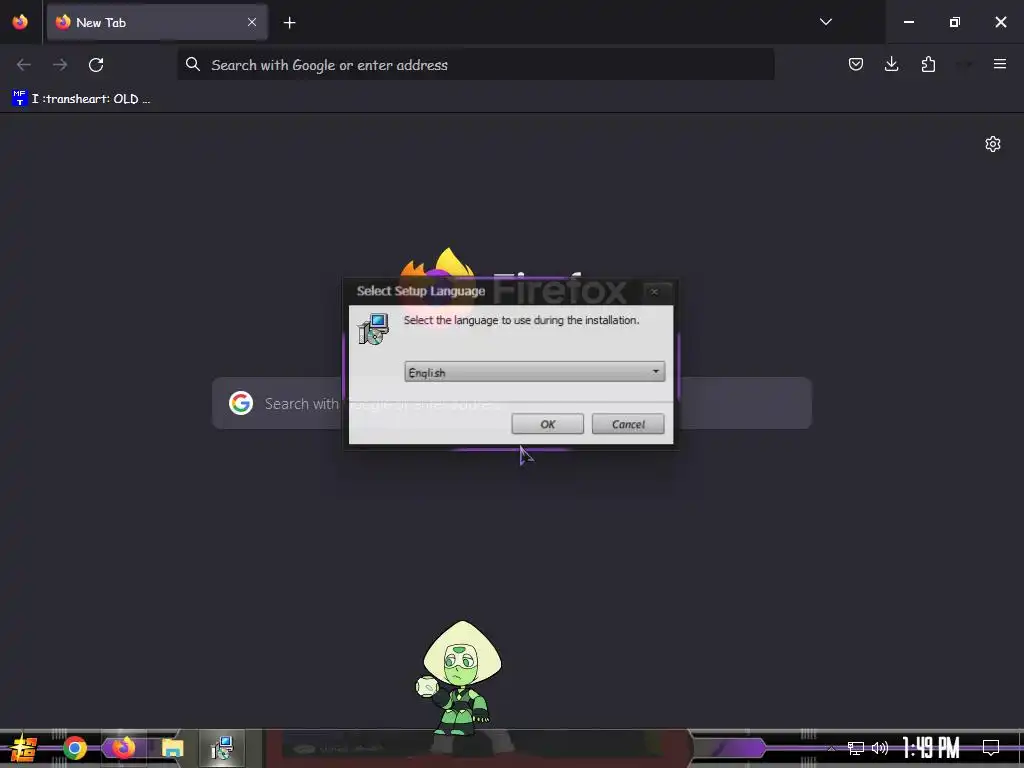Open the 1:49 PM clock

(x=931, y=748)
